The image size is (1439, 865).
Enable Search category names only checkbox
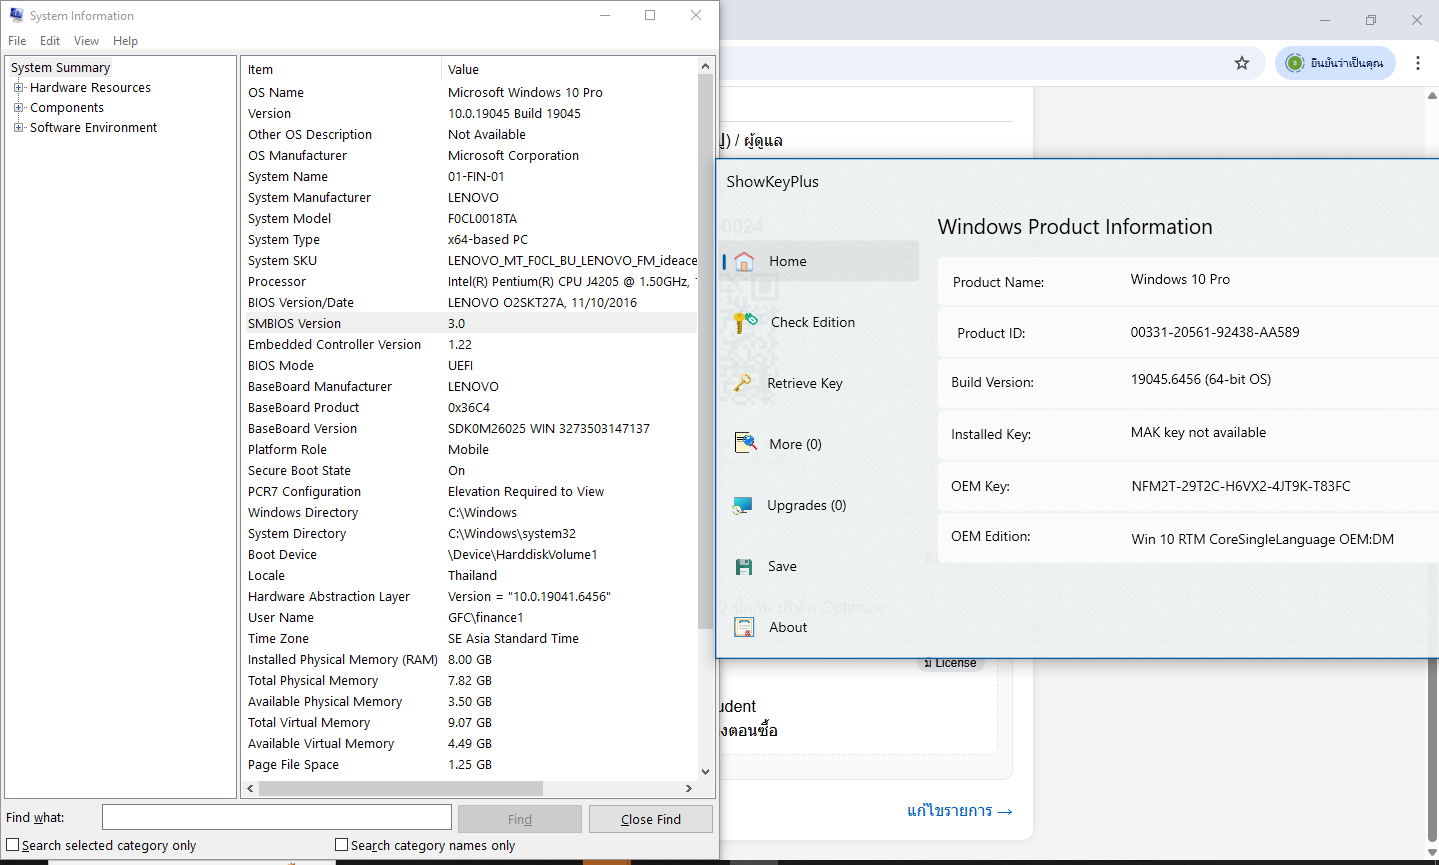click(342, 845)
